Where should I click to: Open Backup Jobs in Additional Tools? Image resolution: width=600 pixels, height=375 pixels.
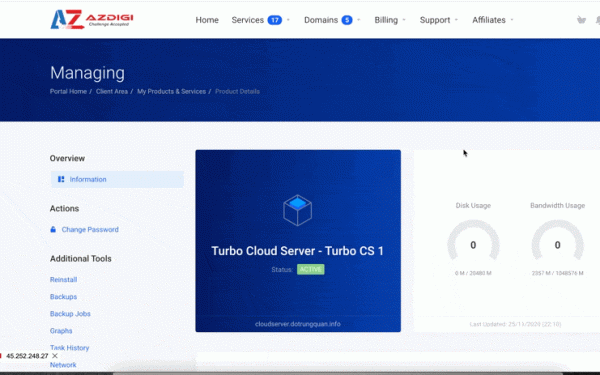coord(70,314)
